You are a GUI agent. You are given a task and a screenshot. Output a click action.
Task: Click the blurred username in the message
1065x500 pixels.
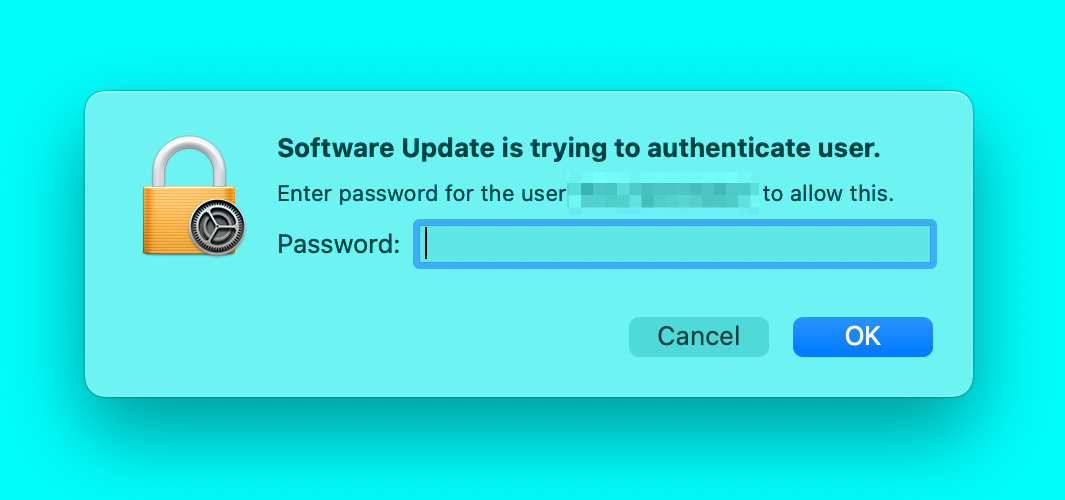(x=664, y=194)
